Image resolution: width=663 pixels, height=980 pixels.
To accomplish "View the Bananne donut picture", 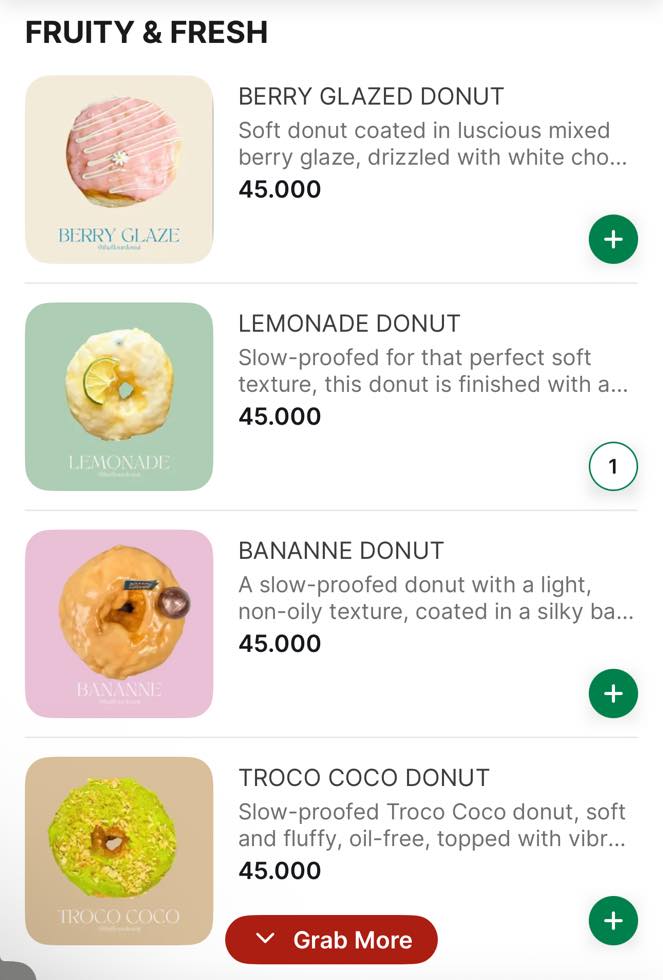I will [119, 623].
